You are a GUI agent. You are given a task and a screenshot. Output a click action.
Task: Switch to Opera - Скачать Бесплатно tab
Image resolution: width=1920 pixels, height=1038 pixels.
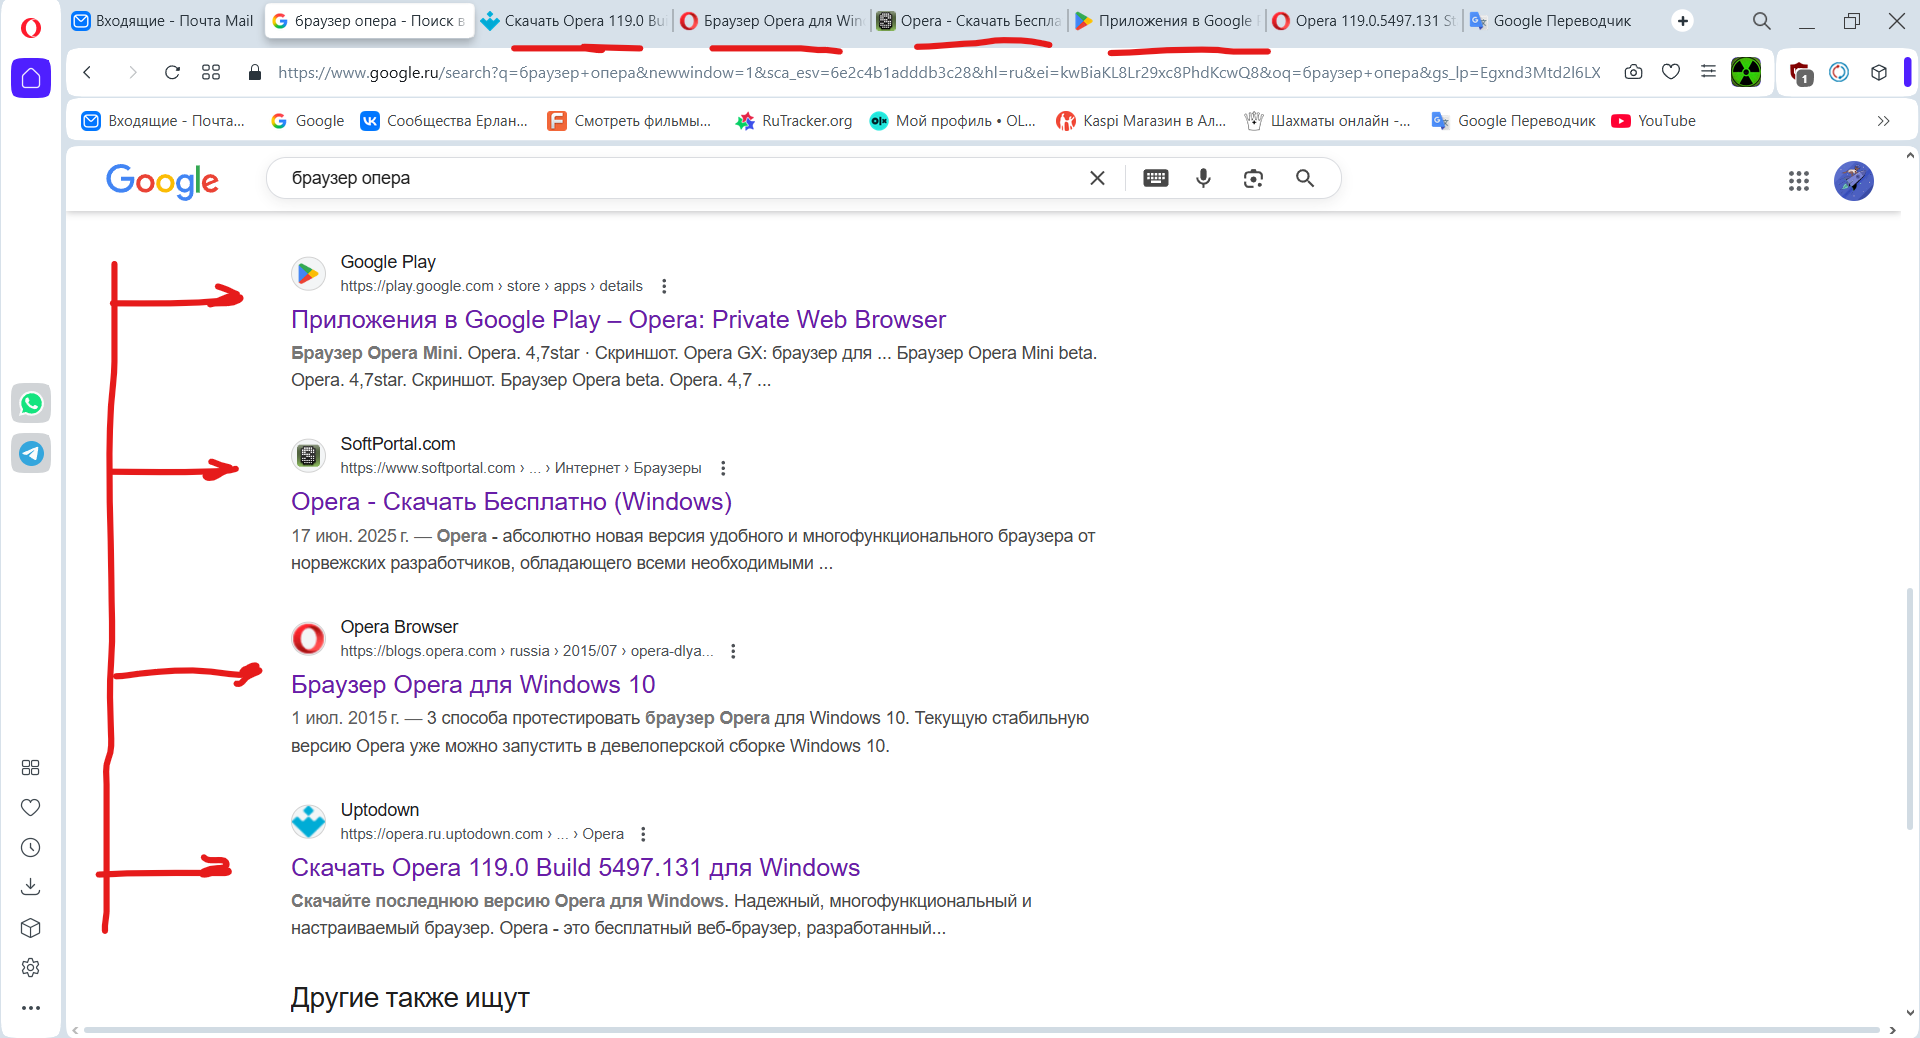pos(969,21)
